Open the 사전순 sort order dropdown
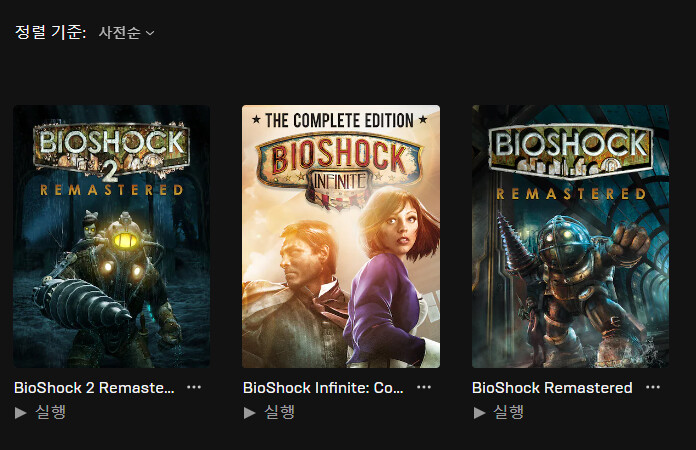The width and height of the screenshot is (696, 450). (x=127, y=32)
